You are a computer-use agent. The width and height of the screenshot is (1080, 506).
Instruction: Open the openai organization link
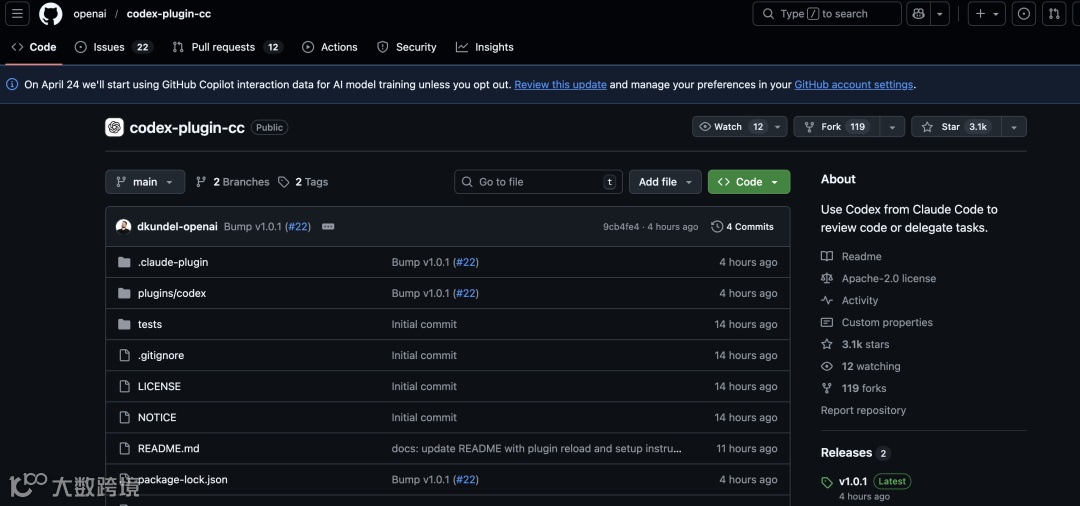pos(90,14)
